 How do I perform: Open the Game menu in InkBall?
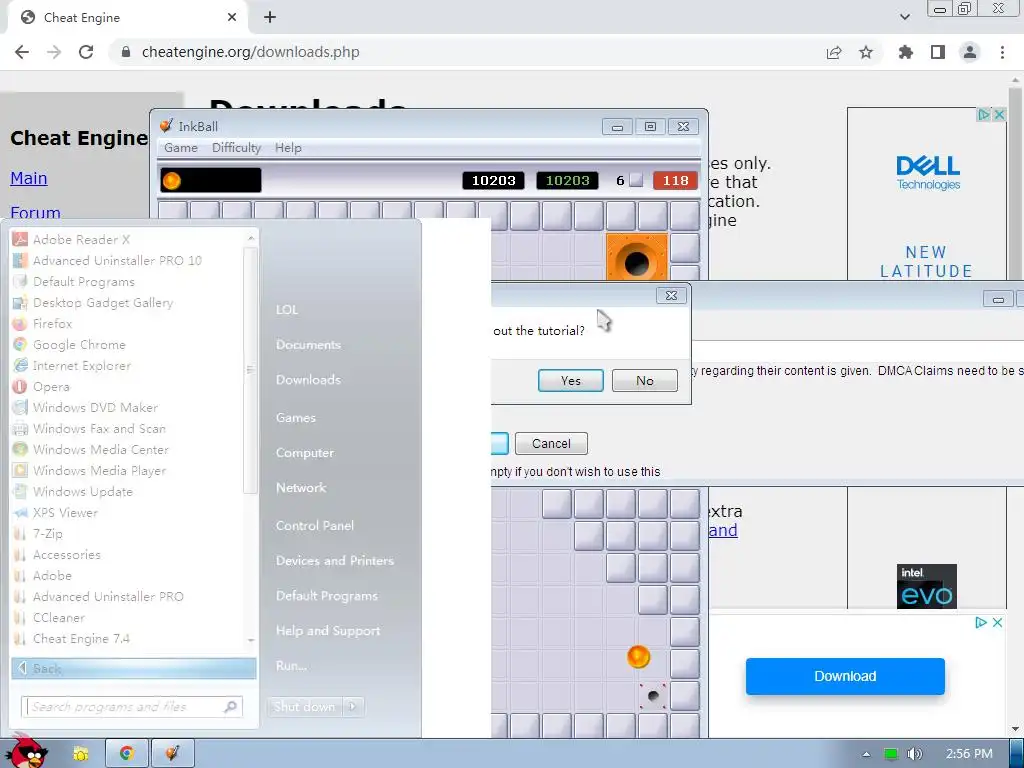[181, 148]
